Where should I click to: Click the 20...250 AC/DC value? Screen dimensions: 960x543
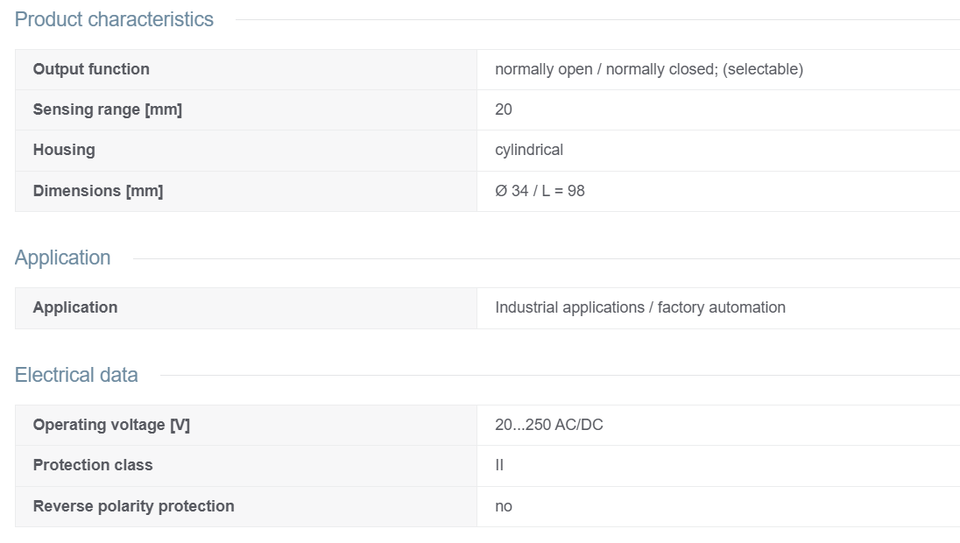click(549, 425)
